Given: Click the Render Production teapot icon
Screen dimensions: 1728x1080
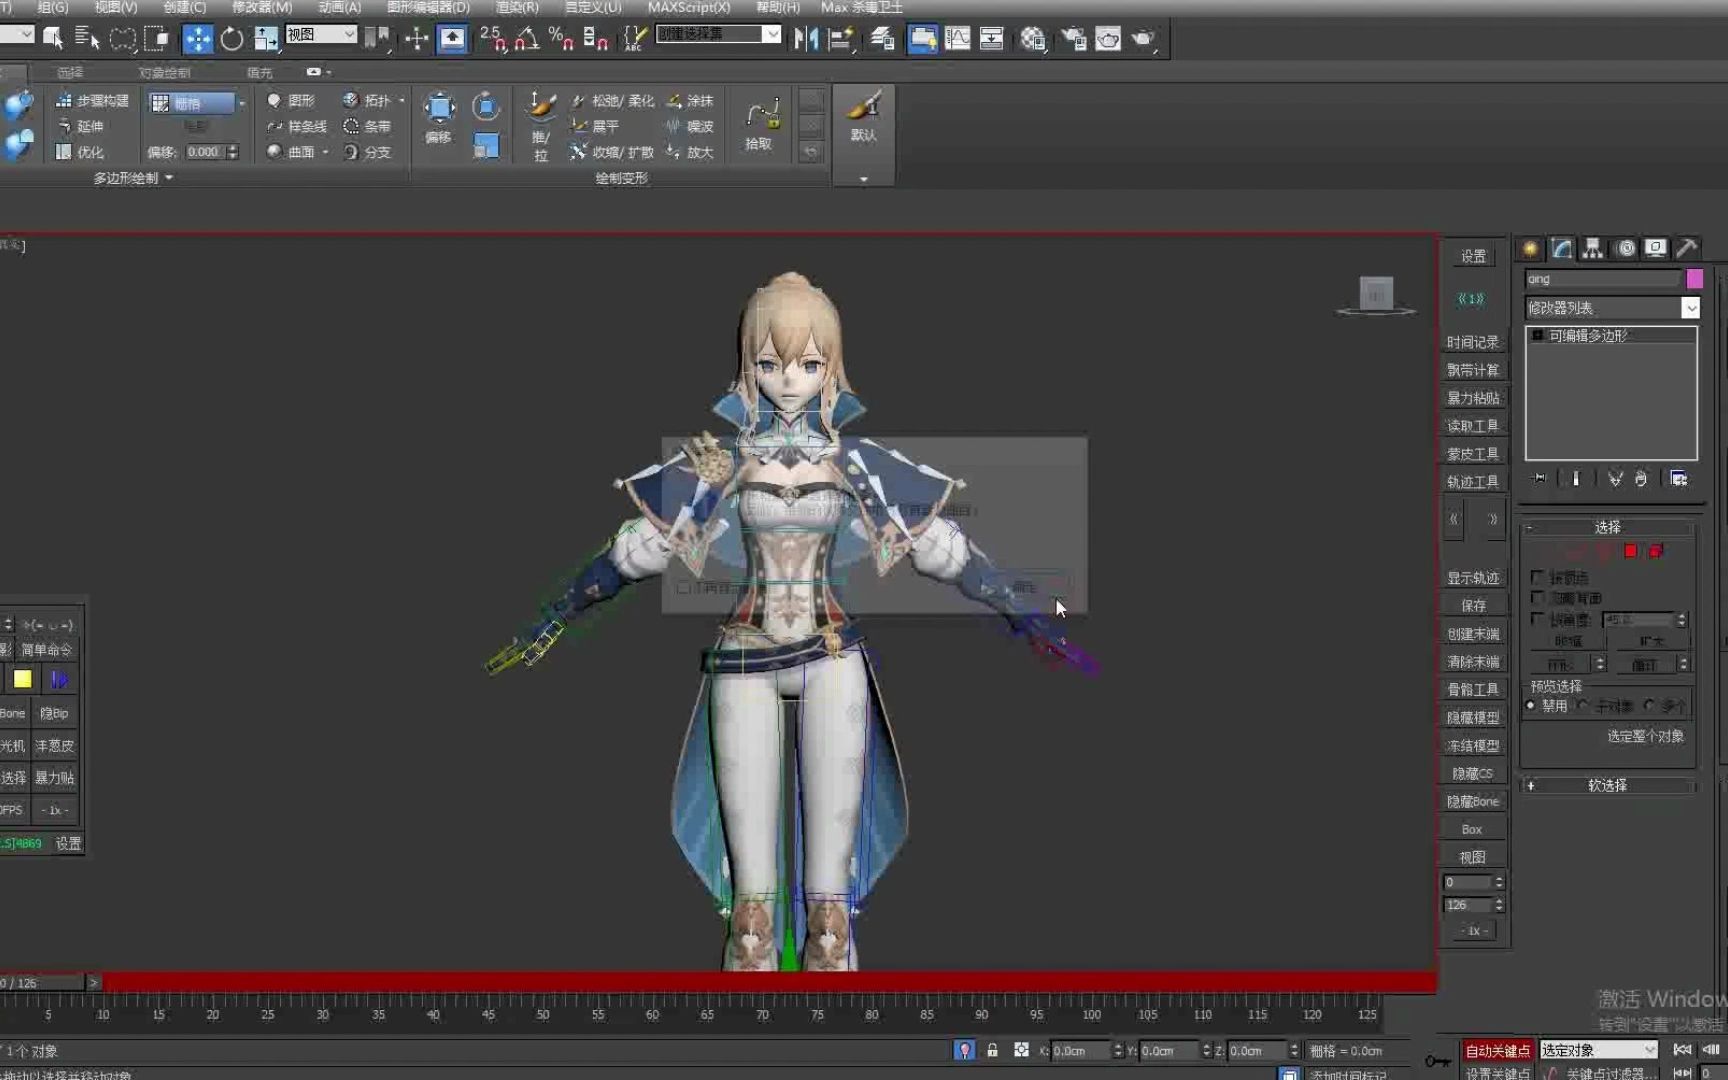Looking at the screenshot, I should click(x=1143, y=39).
